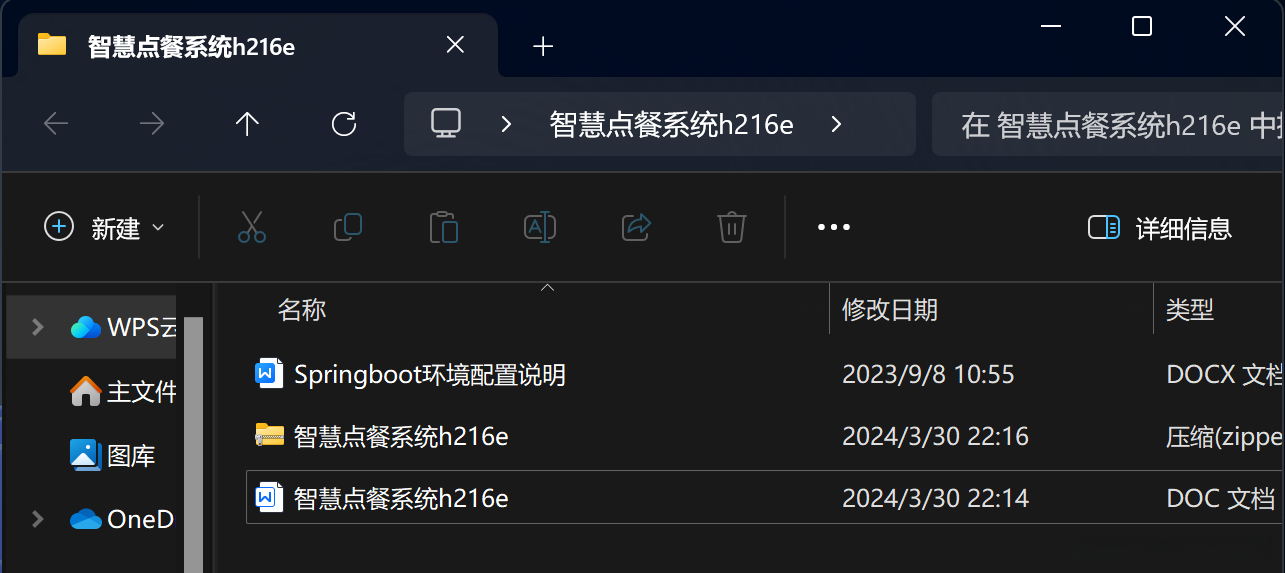Add a new tab with plus button
The width and height of the screenshot is (1285, 573).
pyautogui.click(x=543, y=46)
